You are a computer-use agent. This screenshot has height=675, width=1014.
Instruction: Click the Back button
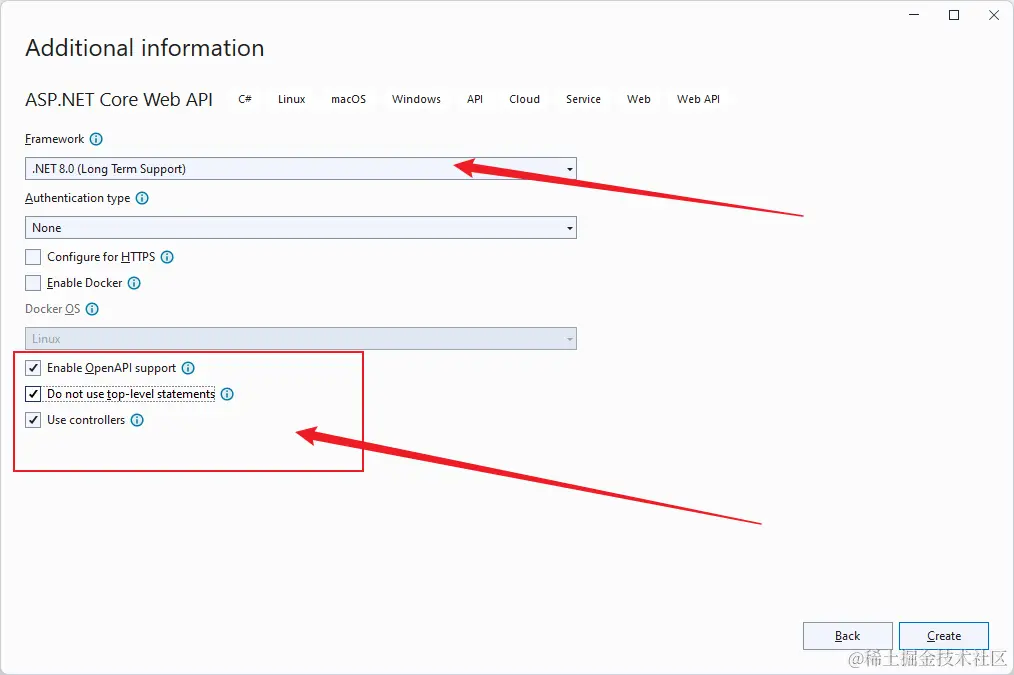[848, 636]
